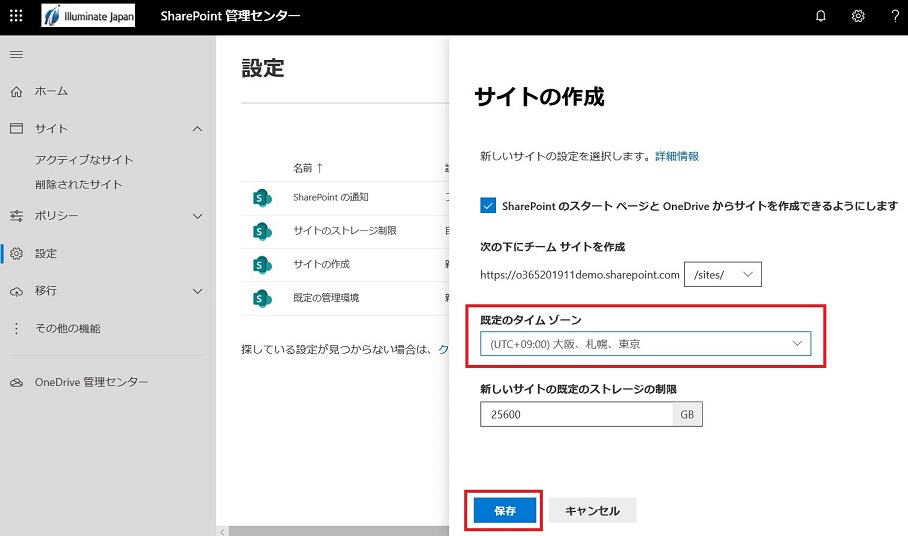Click SharePoint icon beside サイトの作成

(262, 265)
